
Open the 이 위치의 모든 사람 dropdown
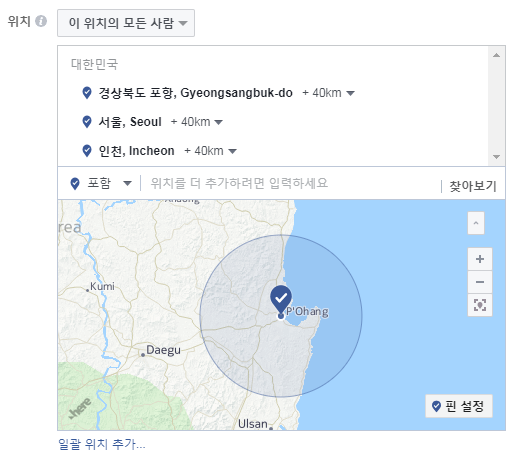click(x=126, y=23)
